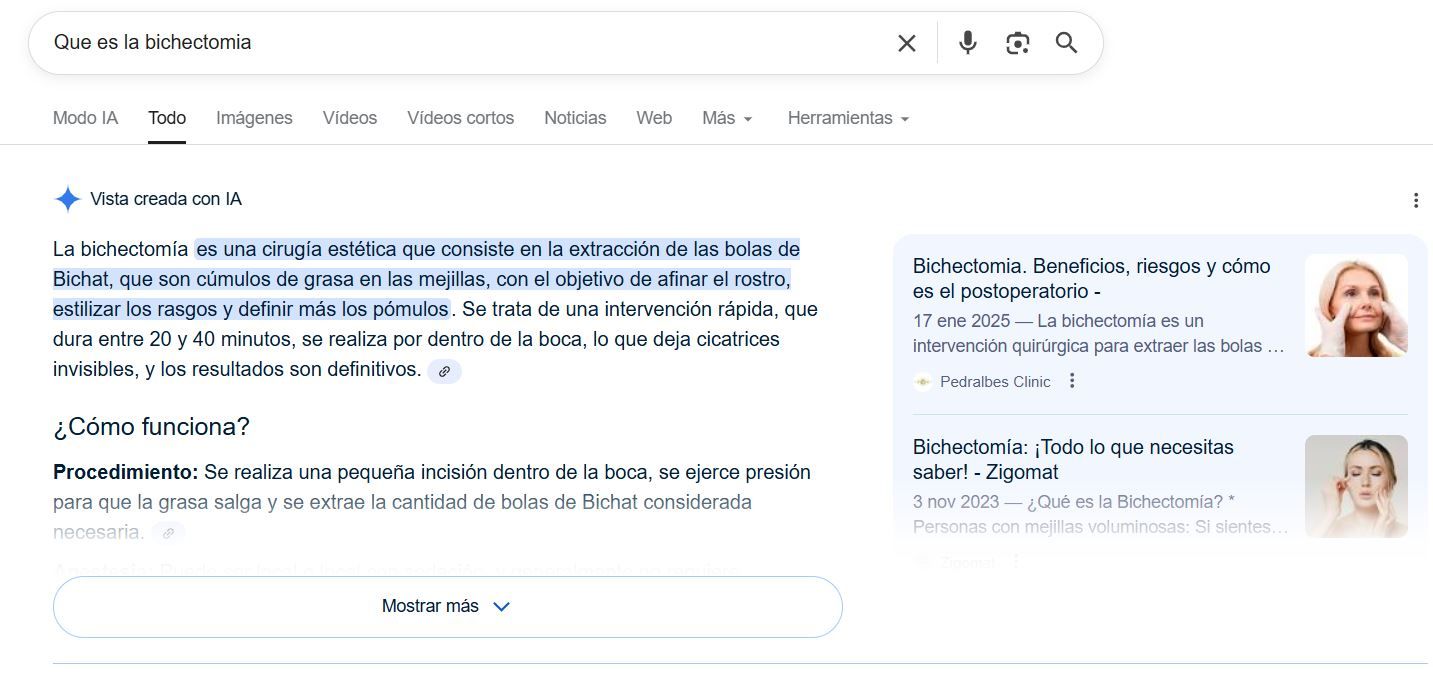
Task: Open the Pedralbes Clinic article thumbnail
Action: click(x=1356, y=305)
